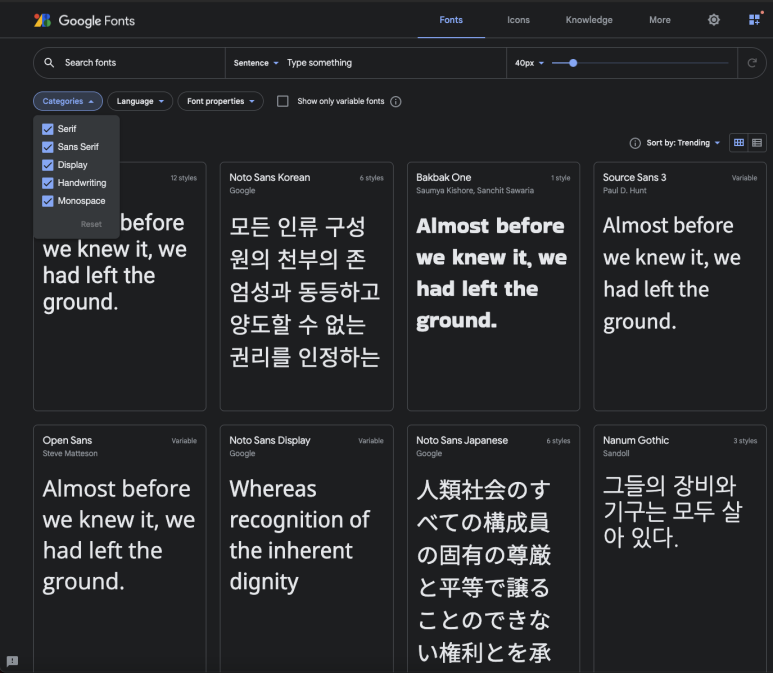Open the Noto Sans Japanese font card

[493, 549]
